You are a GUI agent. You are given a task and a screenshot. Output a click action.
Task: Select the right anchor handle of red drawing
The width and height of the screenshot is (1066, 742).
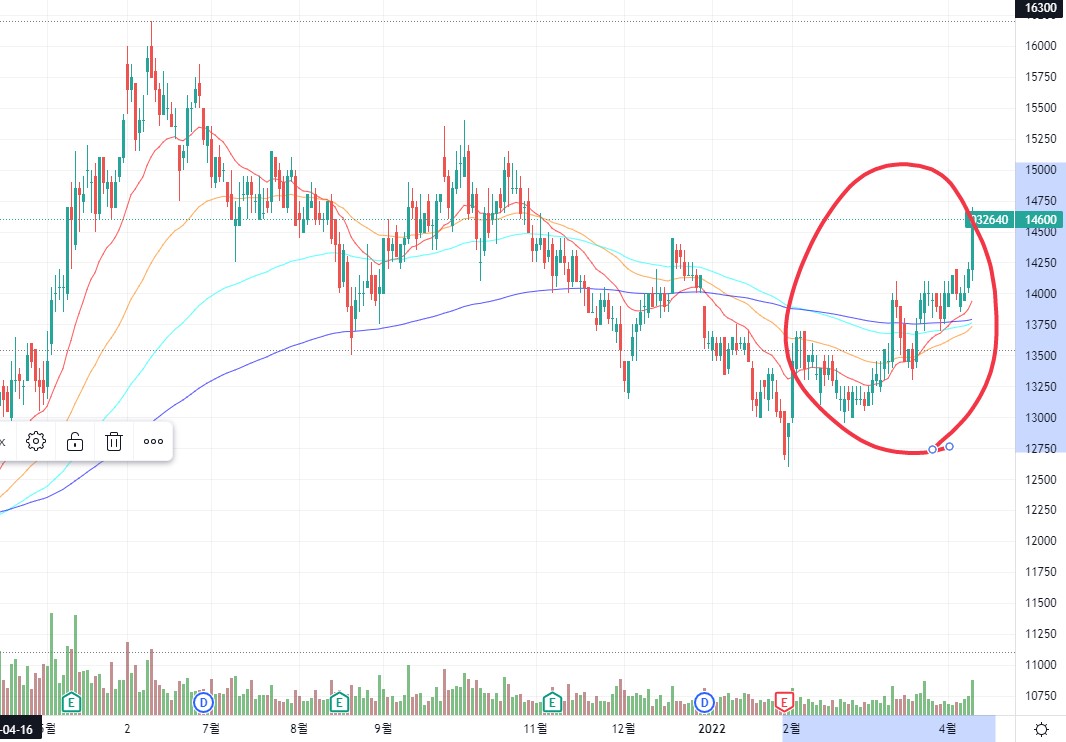point(950,447)
